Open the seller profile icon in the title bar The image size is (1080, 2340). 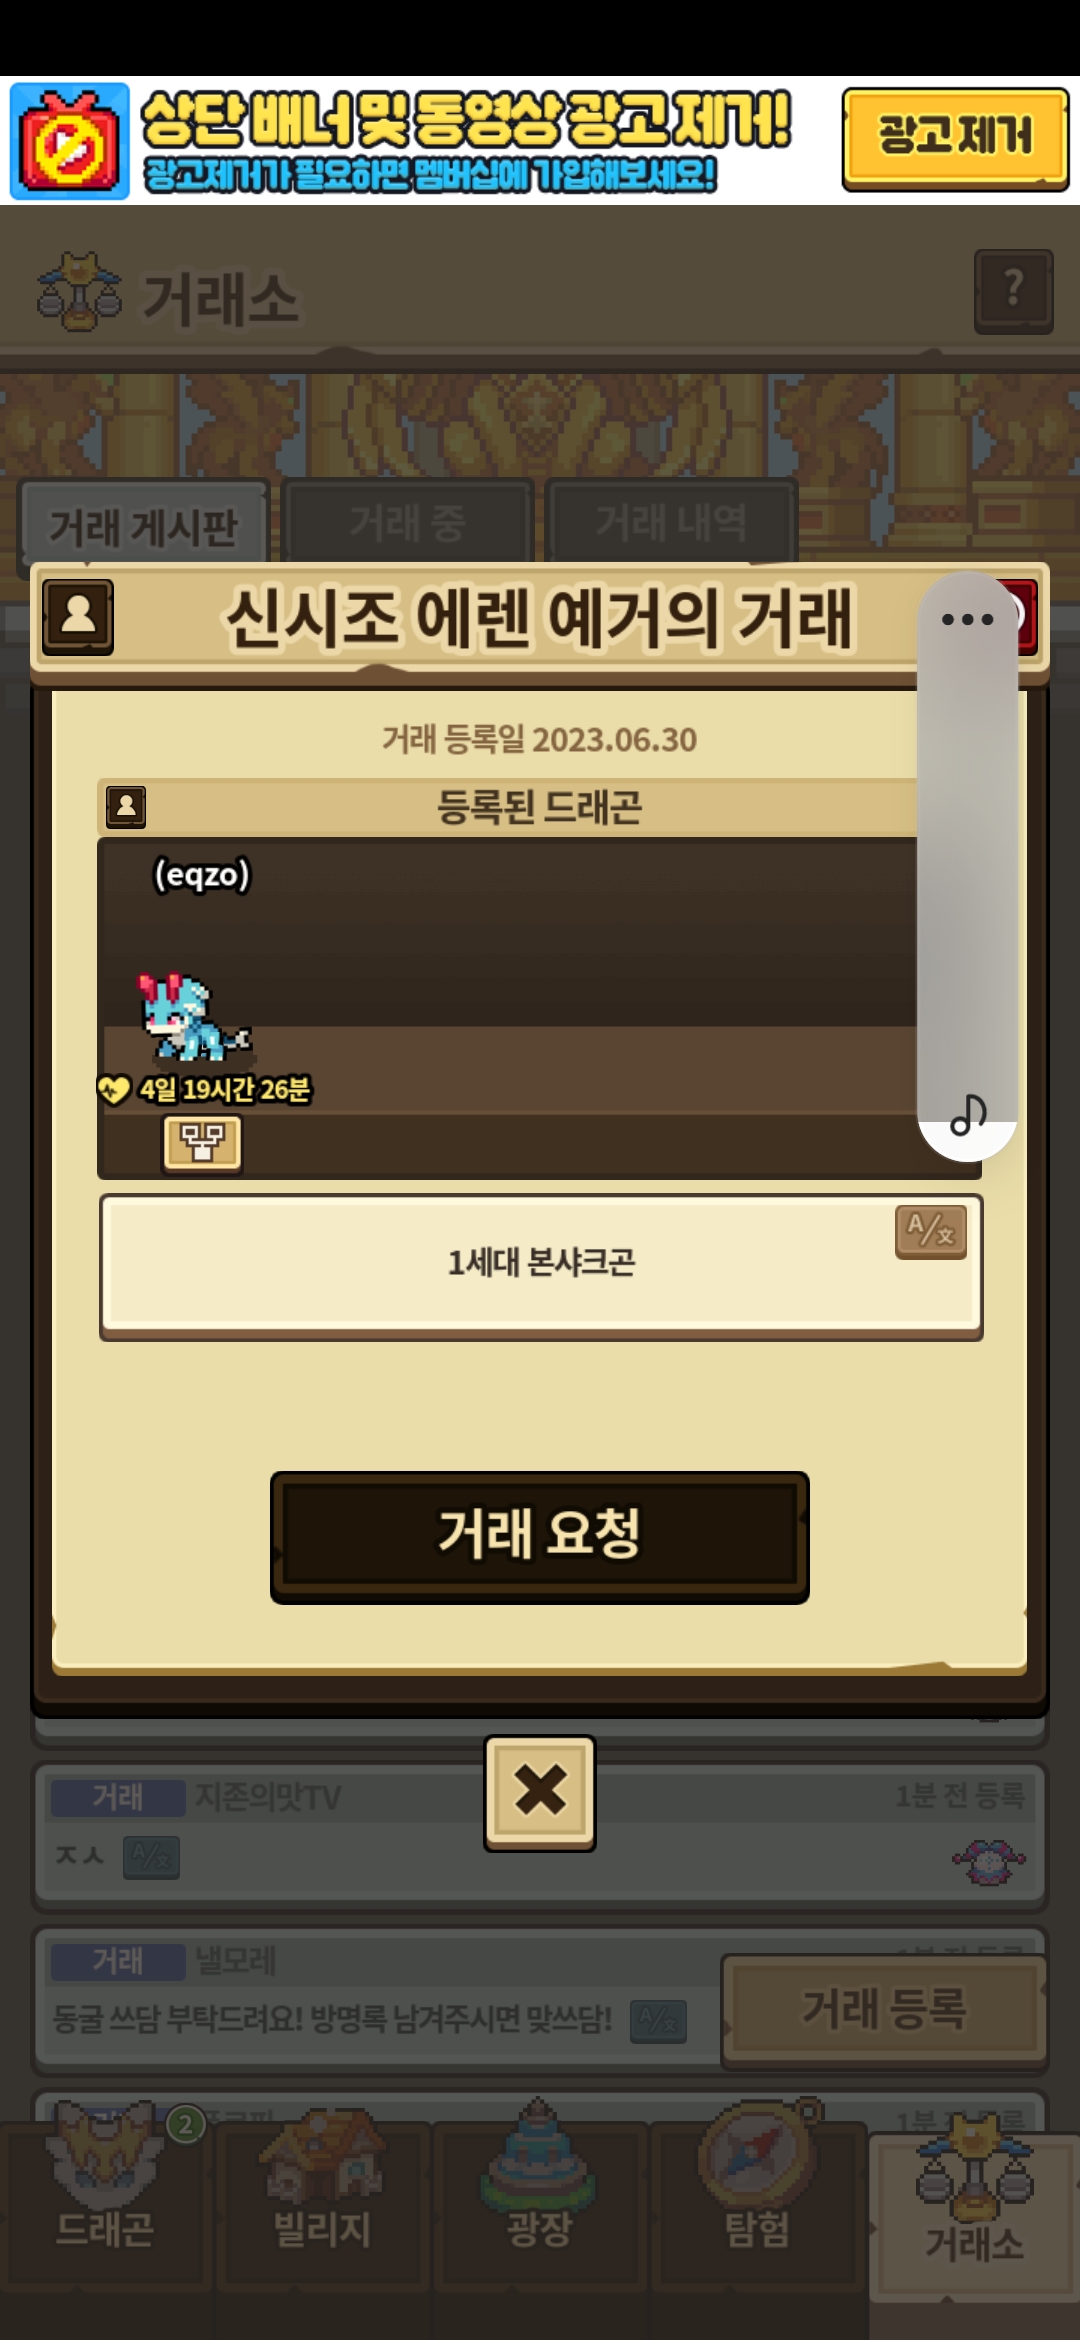point(78,616)
